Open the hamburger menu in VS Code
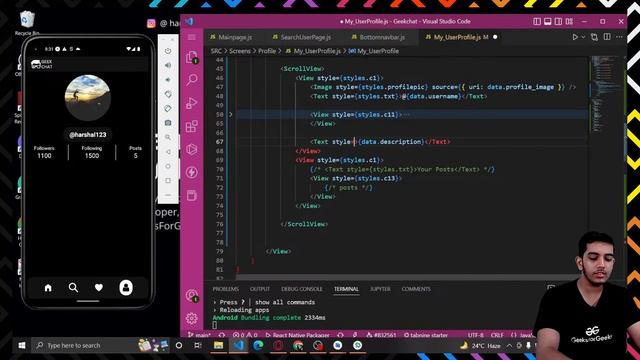This screenshot has width=640, height=360. click(x=191, y=37)
